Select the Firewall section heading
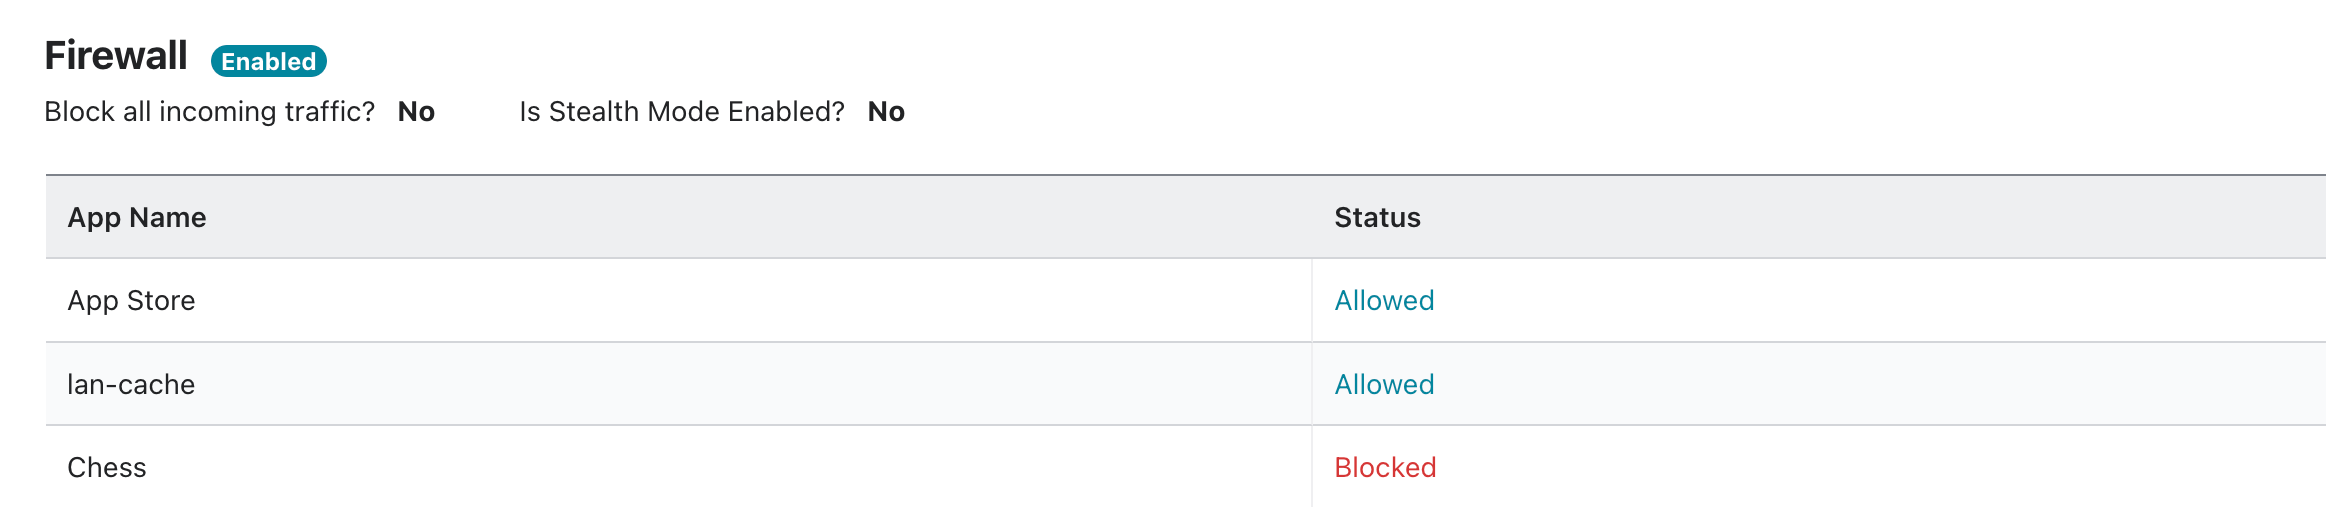The height and width of the screenshot is (520, 2326). (116, 56)
